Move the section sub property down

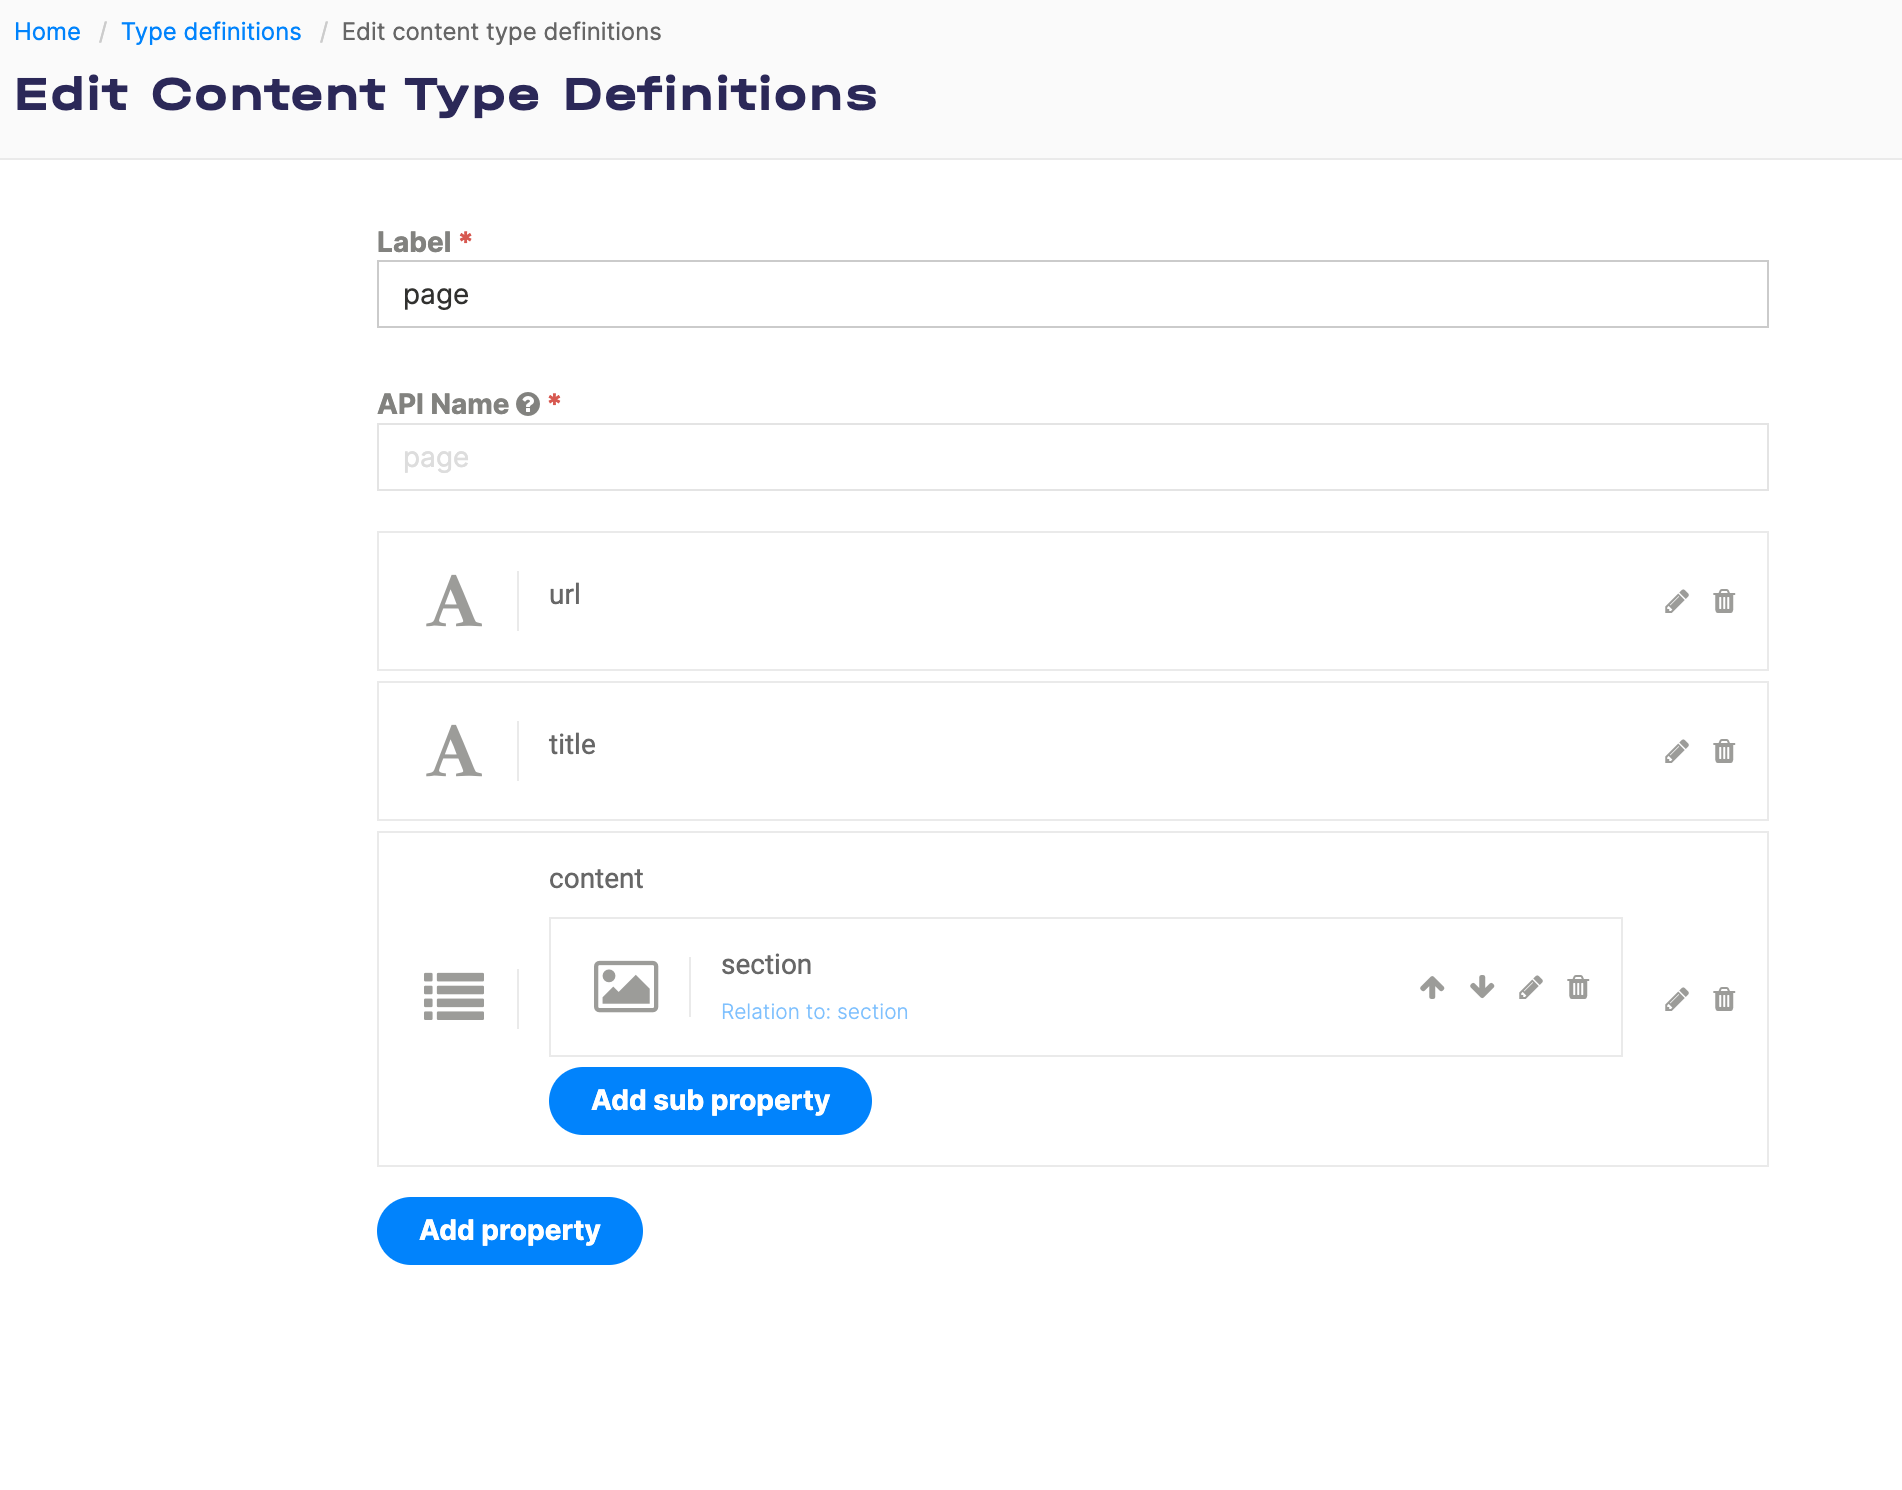click(x=1482, y=987)
